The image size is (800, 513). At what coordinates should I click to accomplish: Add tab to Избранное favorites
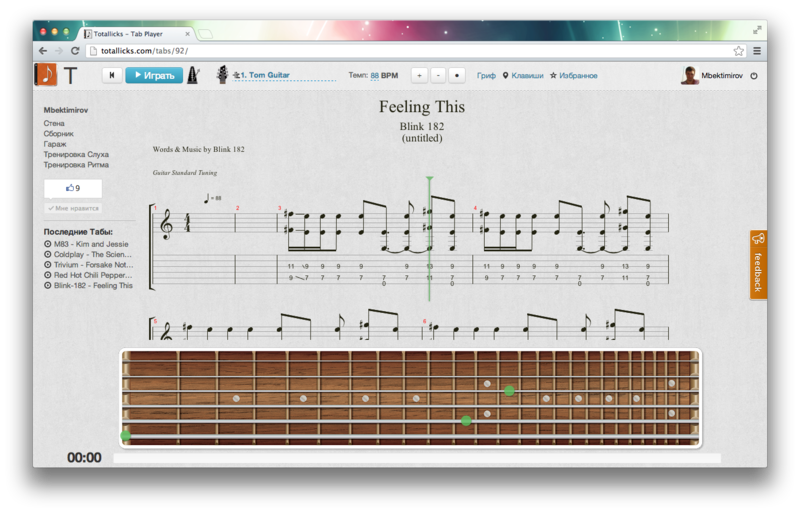pos(573,76)
